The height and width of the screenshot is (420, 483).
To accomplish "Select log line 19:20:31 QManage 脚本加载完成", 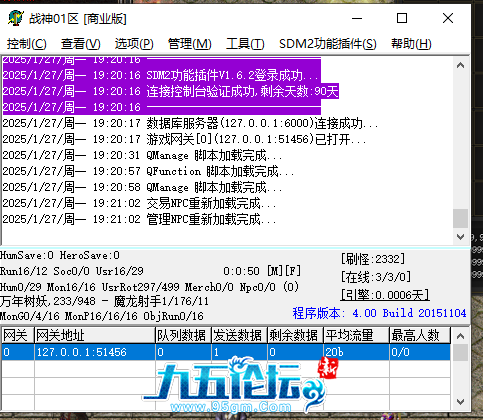I will [142, 155].
